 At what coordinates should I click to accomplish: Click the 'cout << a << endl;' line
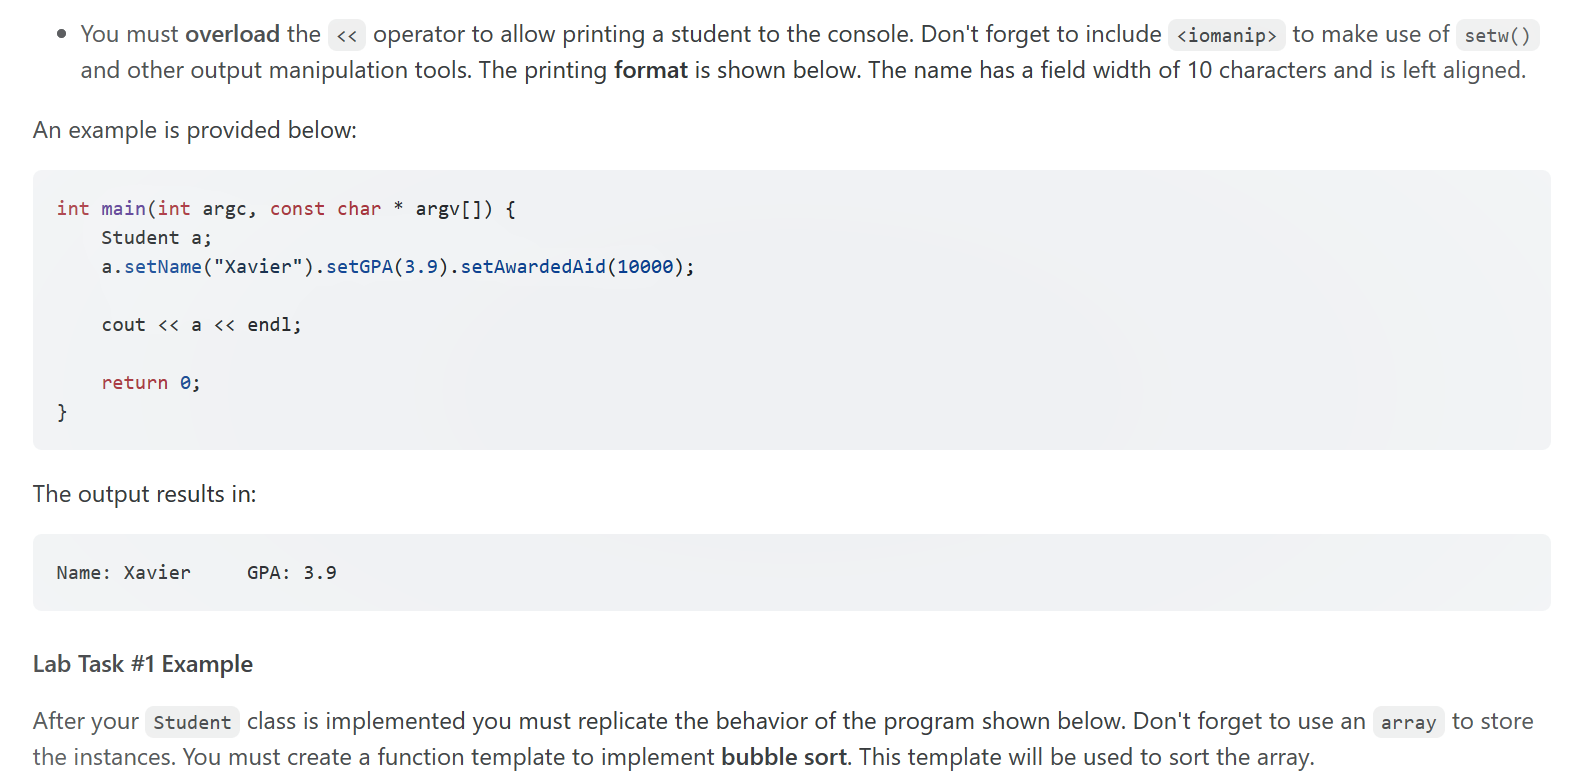click(x=201, y=325)
